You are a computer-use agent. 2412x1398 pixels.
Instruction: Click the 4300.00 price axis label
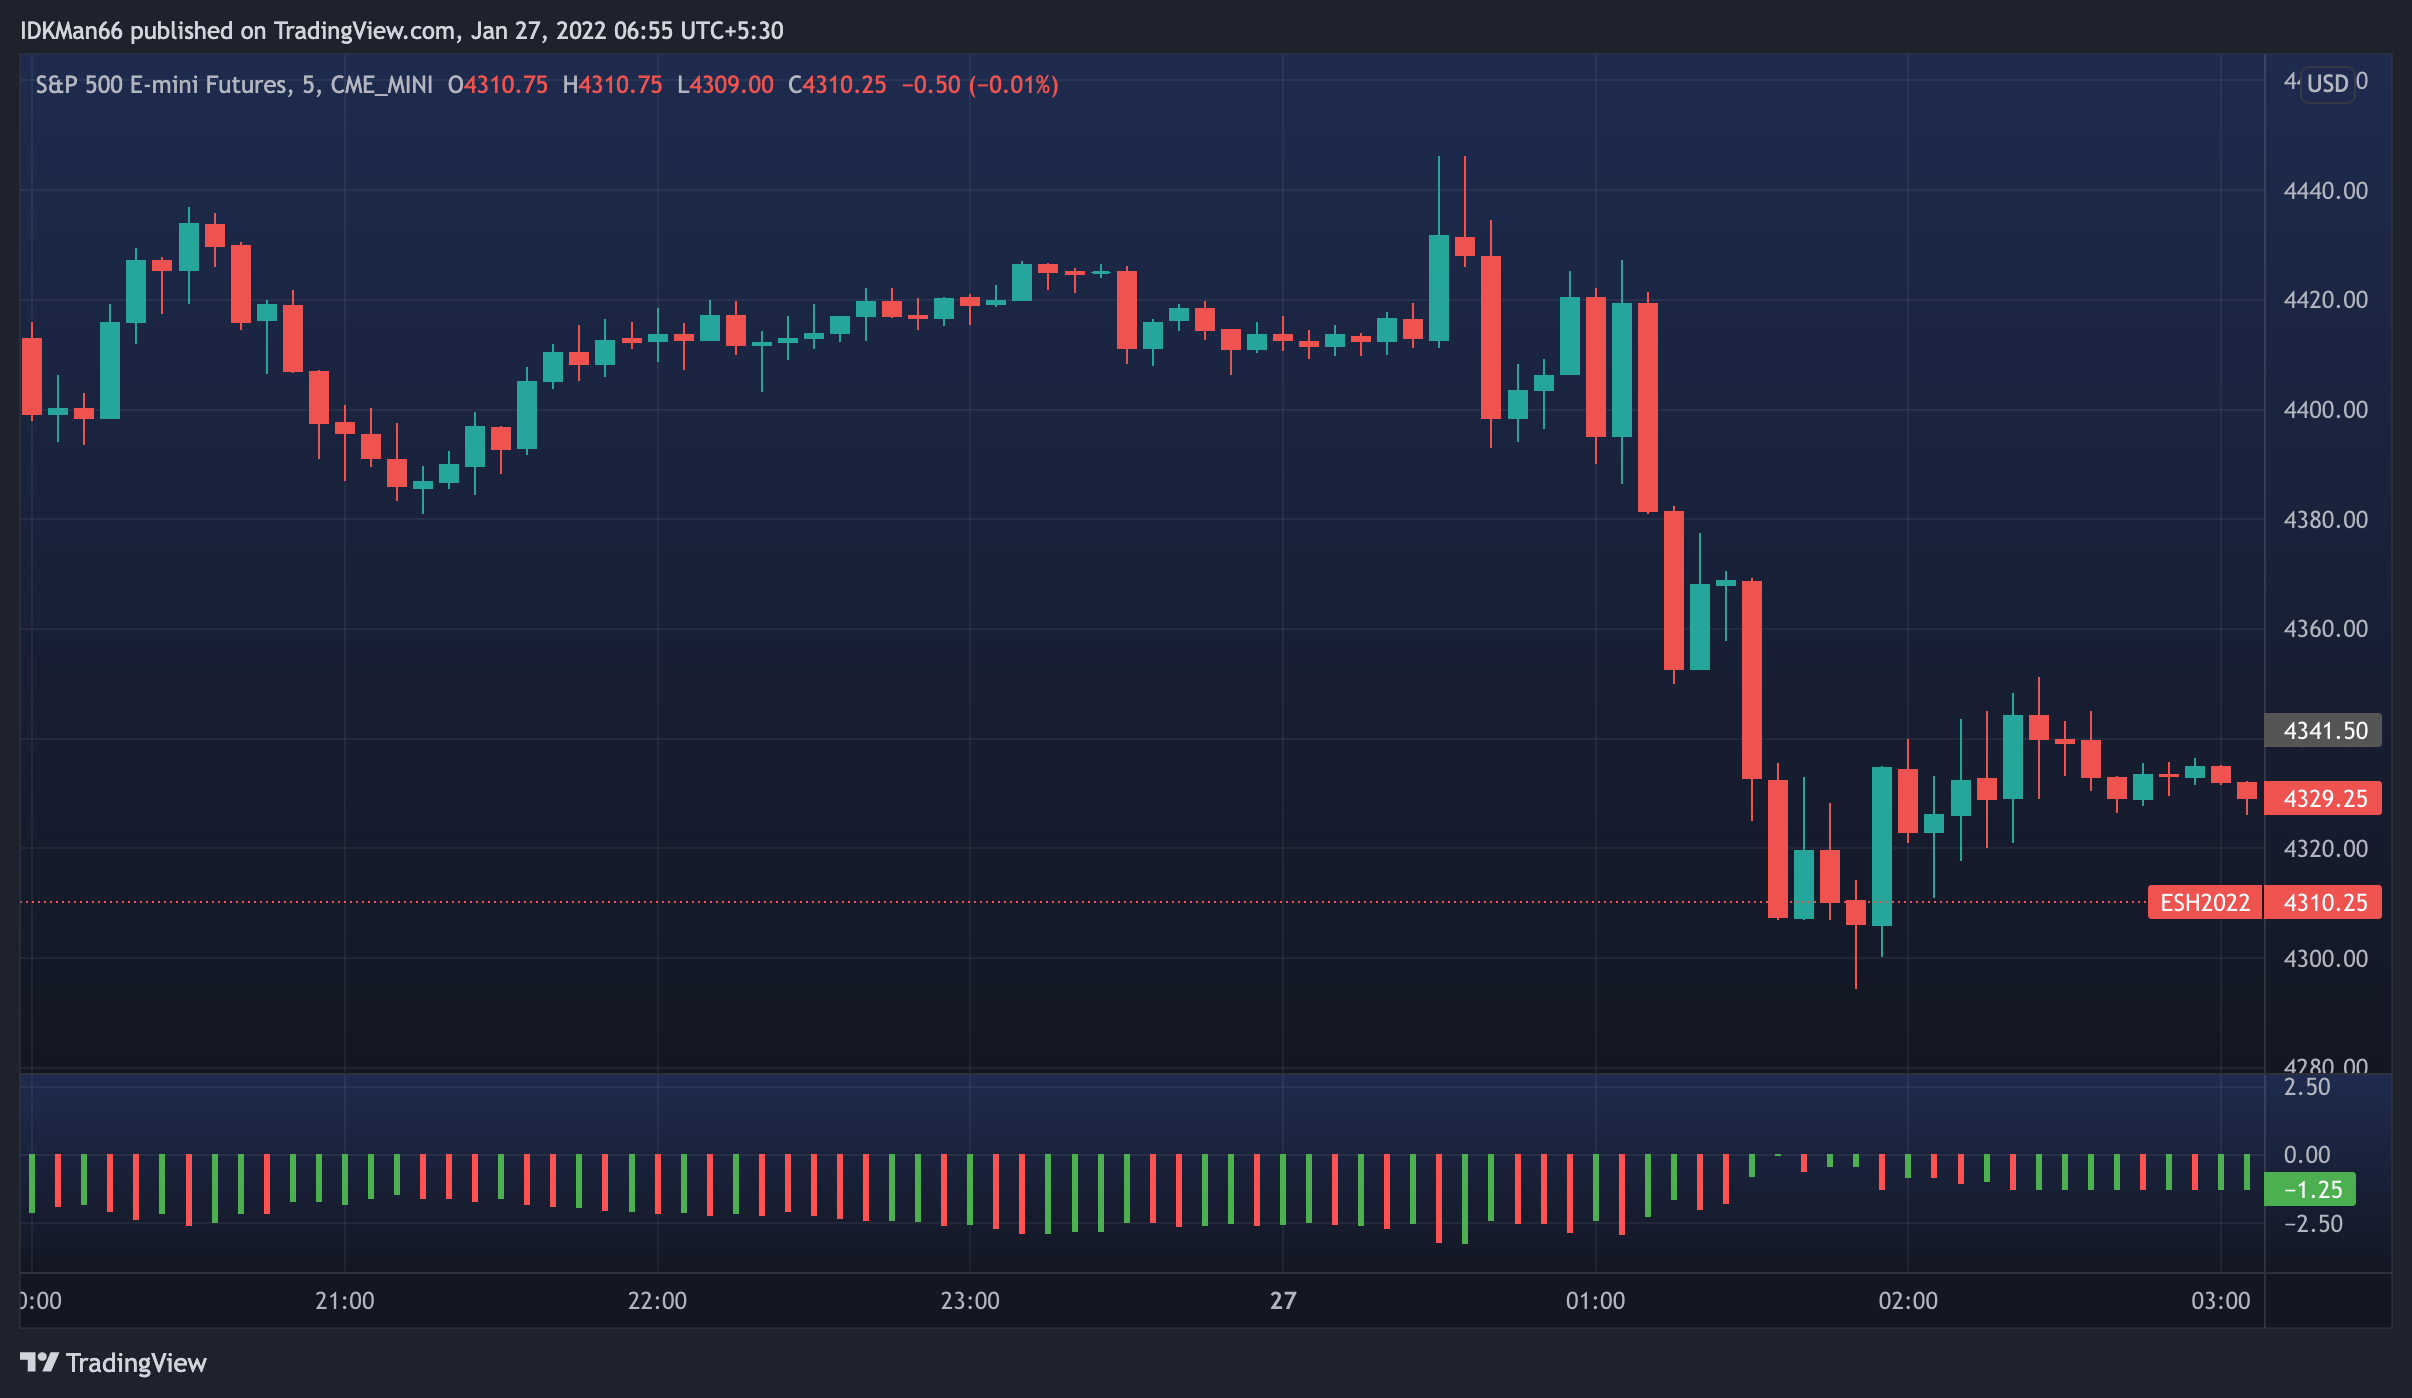click(2326, 959)
